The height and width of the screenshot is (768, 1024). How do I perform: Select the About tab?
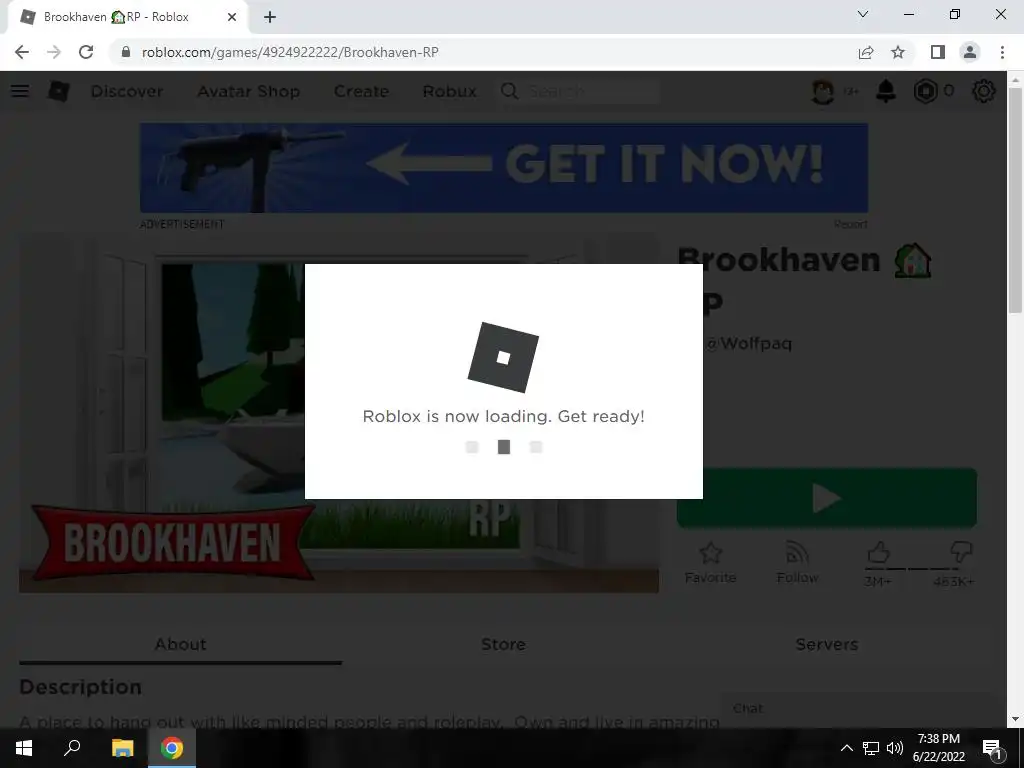coord(180,645)
